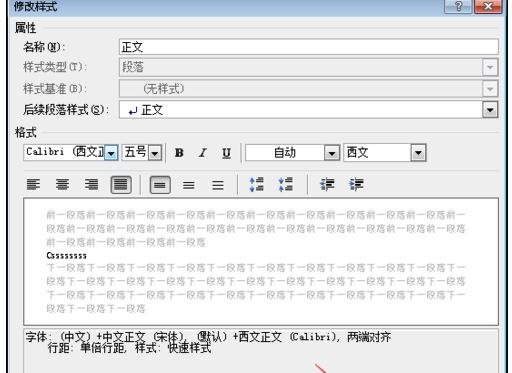Open the 自动 font color dropdown
The image size is (512, 373).
point(332,153)
